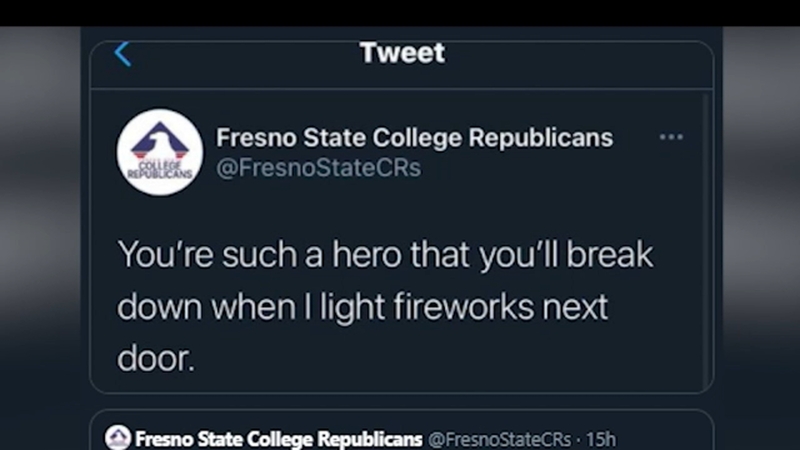Select the word "door." ending the tweet

[156, 359]
